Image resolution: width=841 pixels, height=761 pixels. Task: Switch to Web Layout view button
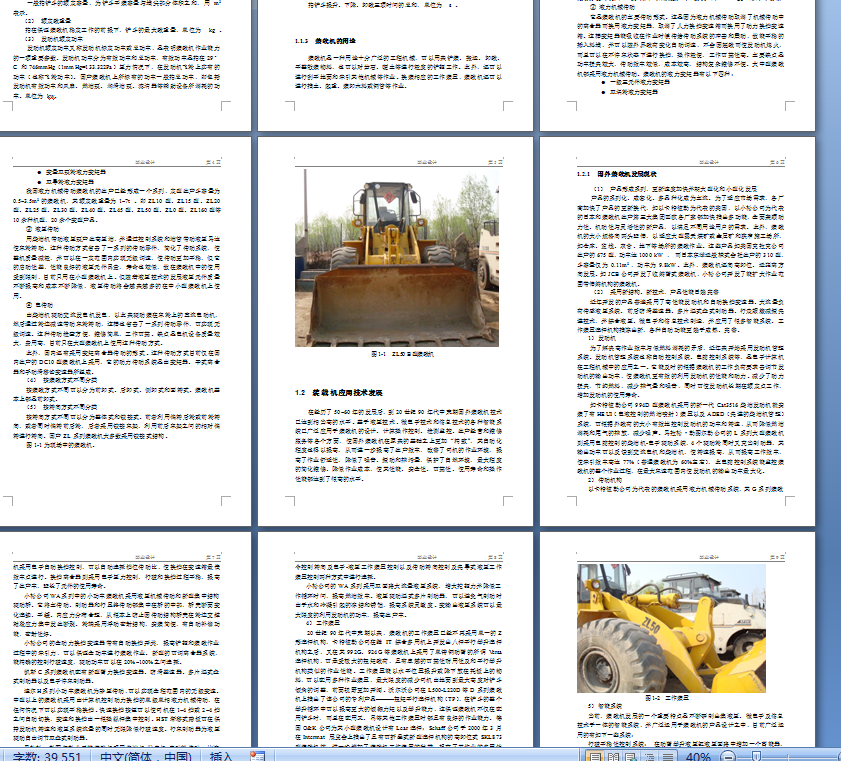pos(631,757)
